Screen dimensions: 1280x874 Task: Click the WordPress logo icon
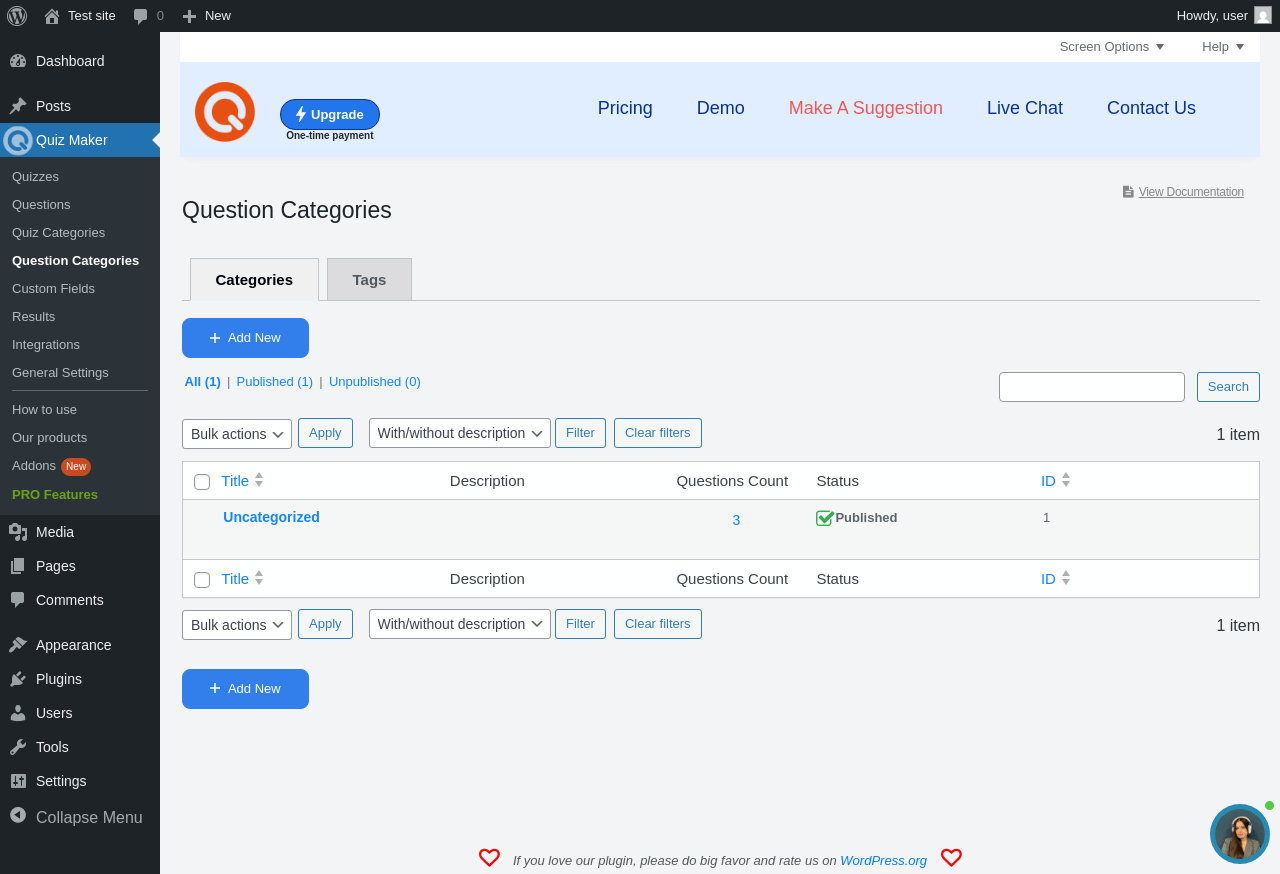pos(17,16)
